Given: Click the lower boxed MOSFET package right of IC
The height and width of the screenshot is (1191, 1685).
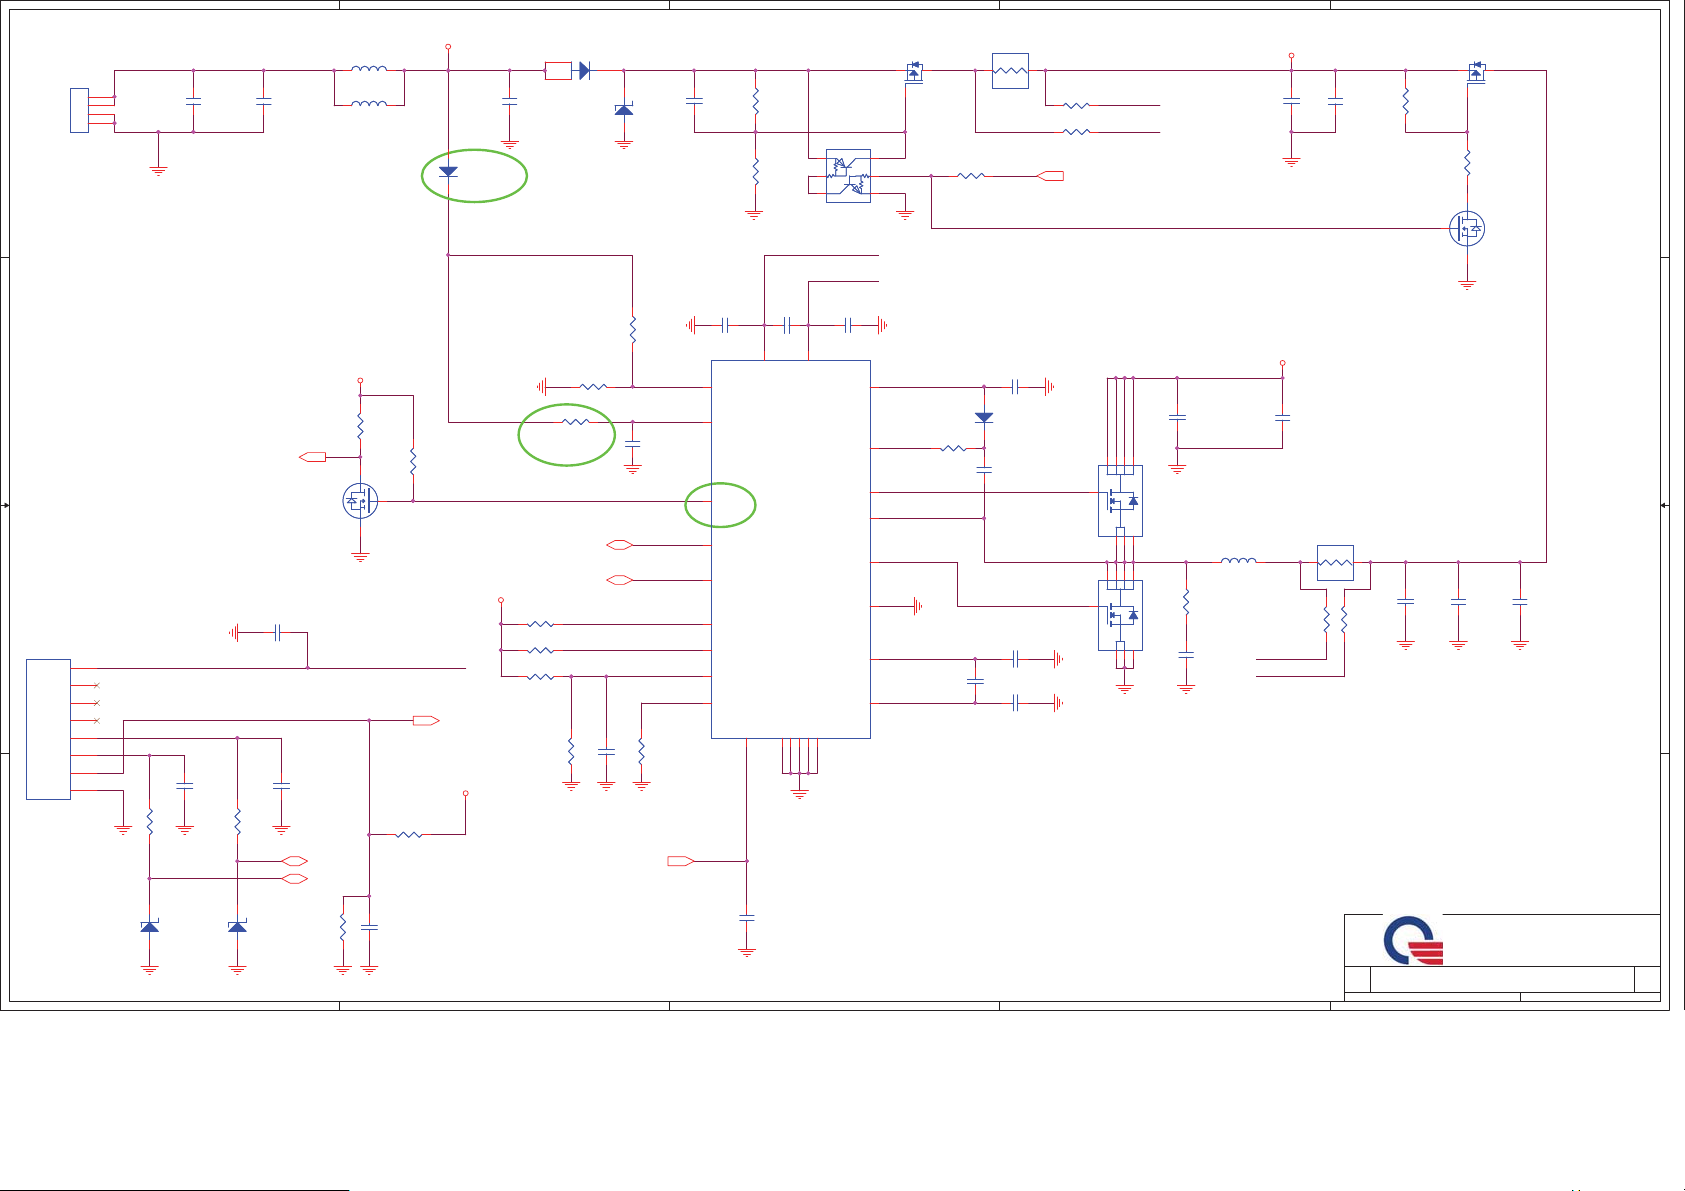Looking at the screenshot, I should pyautogui.click(x=1120, y=615).
